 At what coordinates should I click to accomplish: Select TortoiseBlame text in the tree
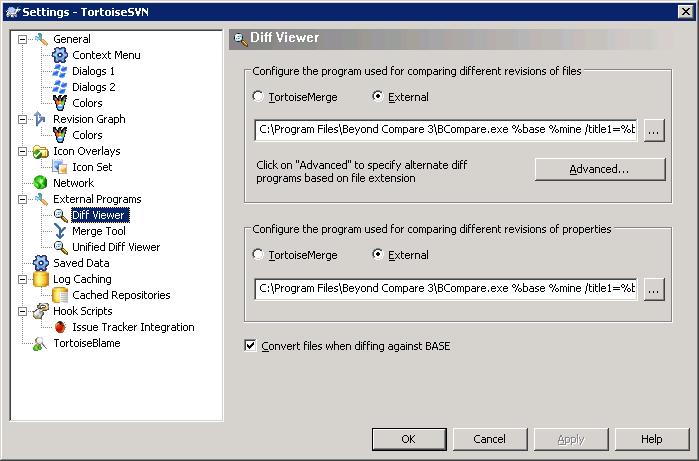tap(87, 343)
